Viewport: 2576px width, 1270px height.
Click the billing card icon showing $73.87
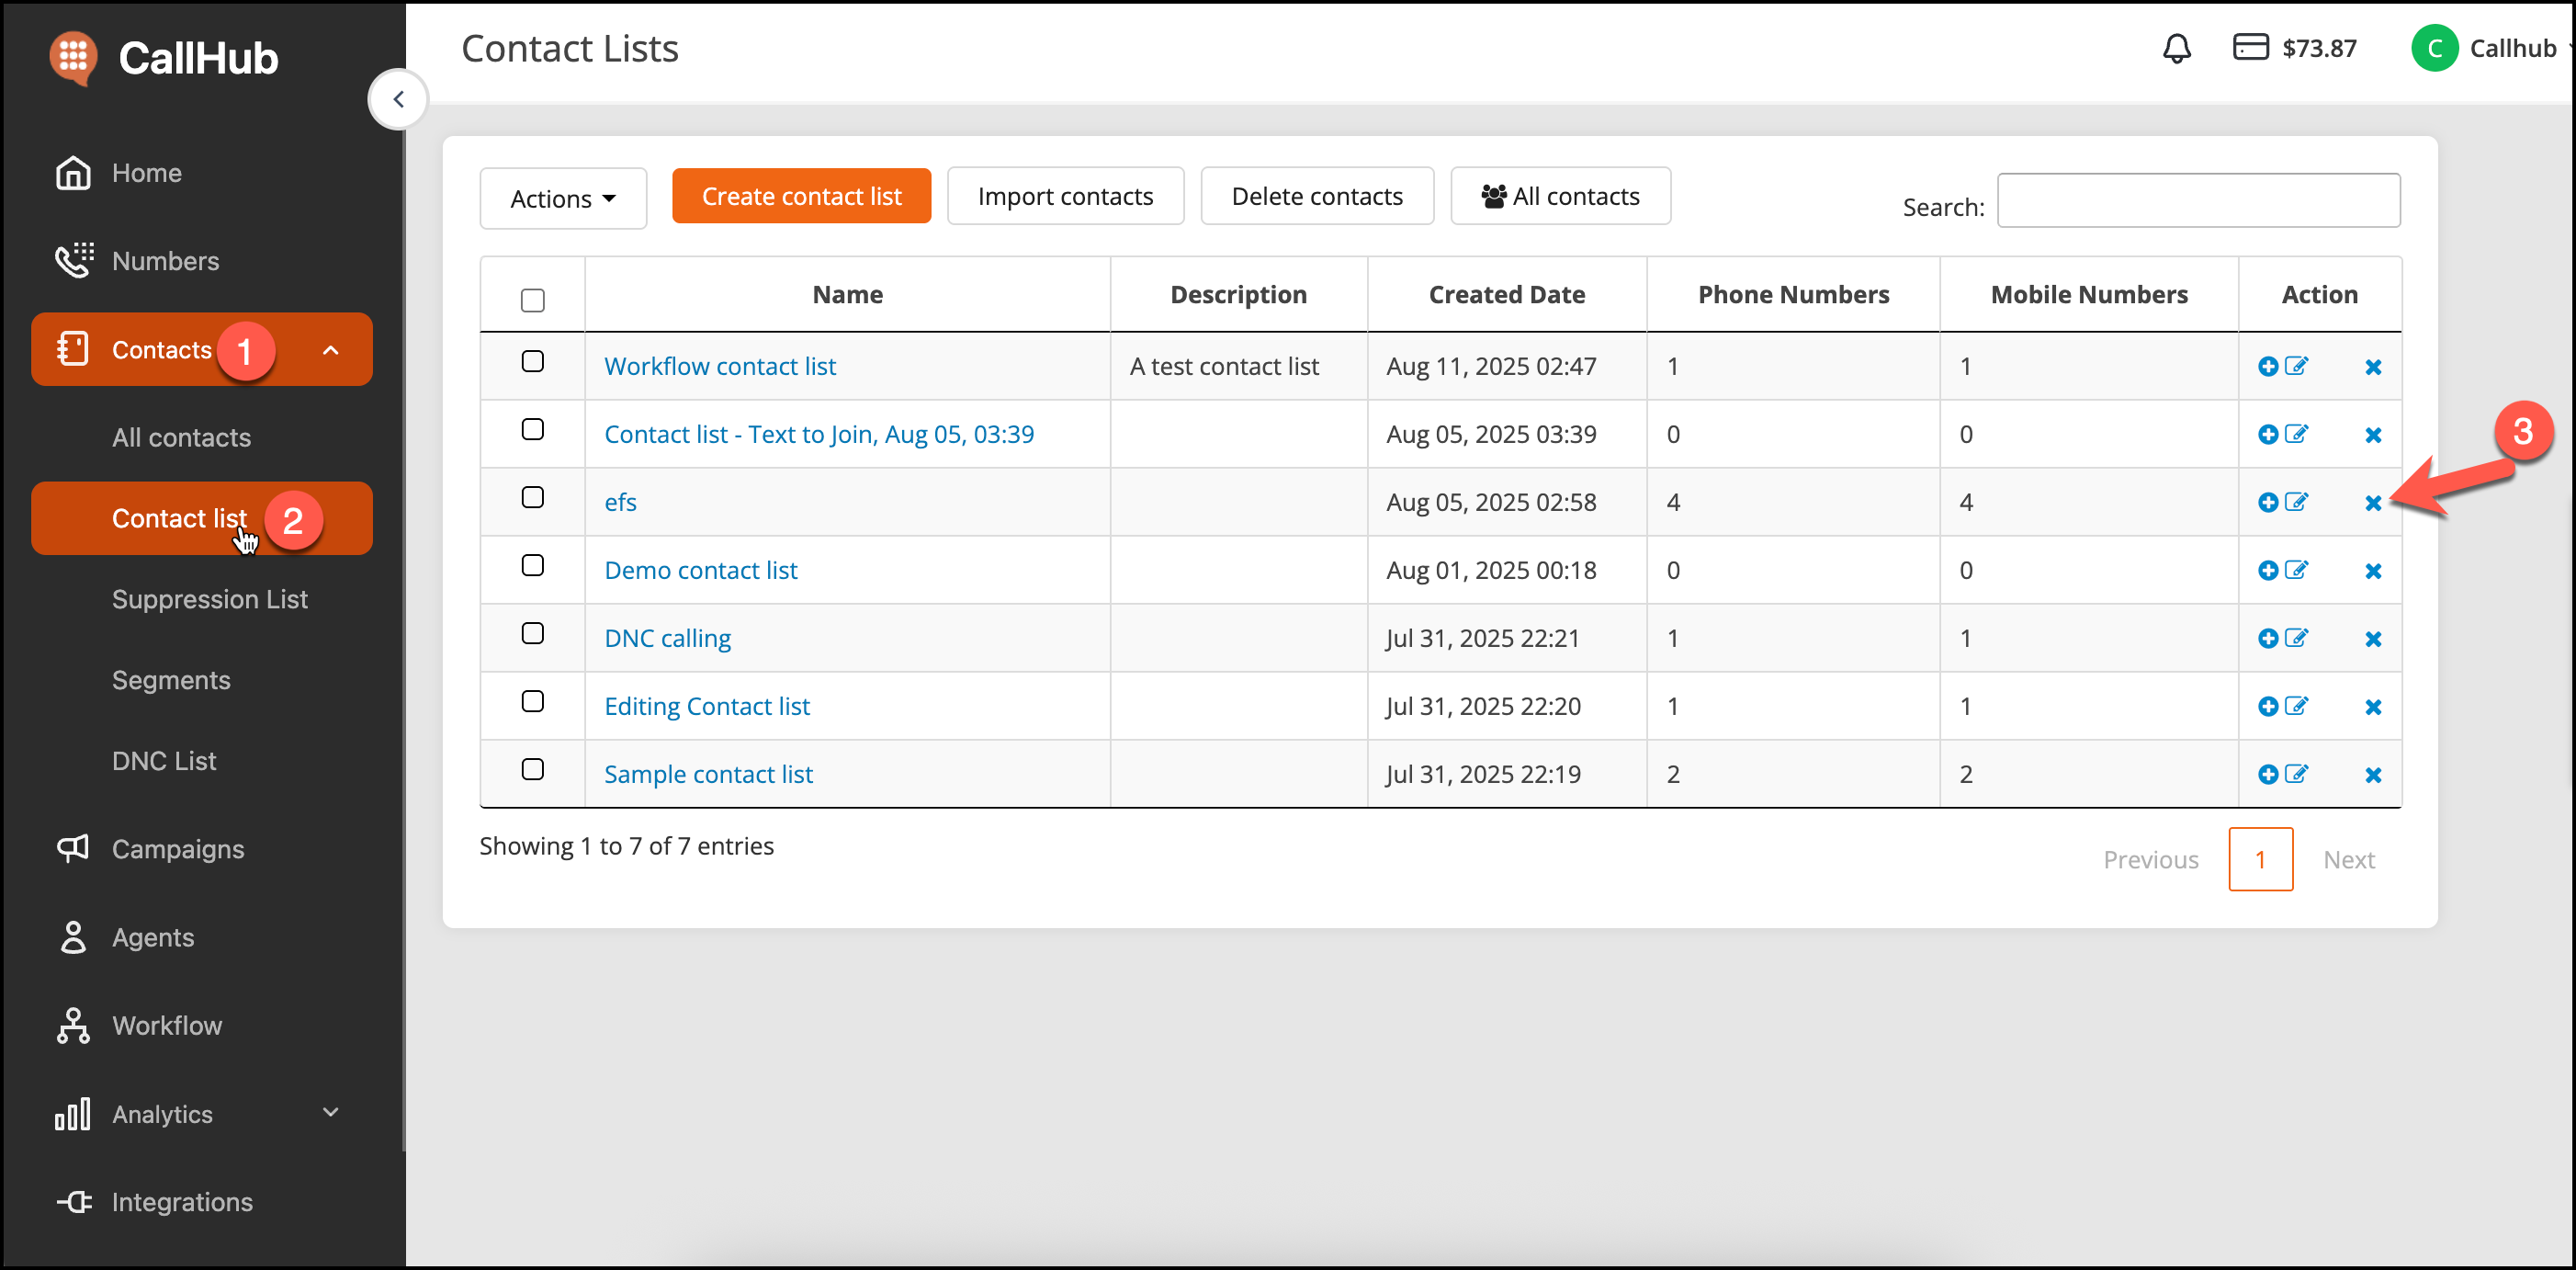point(2251,47)
